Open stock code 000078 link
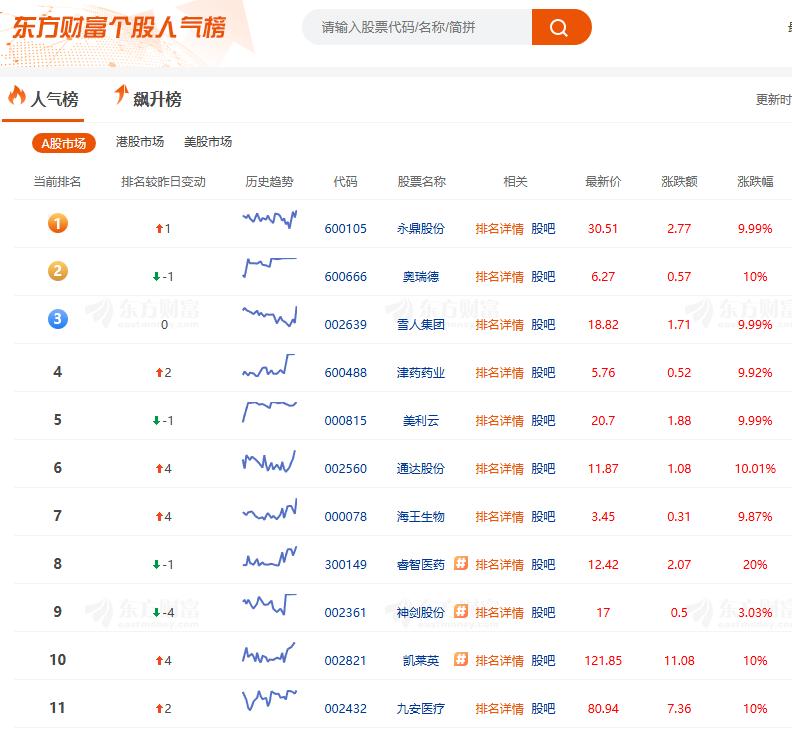This screenshot has width=792, height=729. (x=345, y=517)
